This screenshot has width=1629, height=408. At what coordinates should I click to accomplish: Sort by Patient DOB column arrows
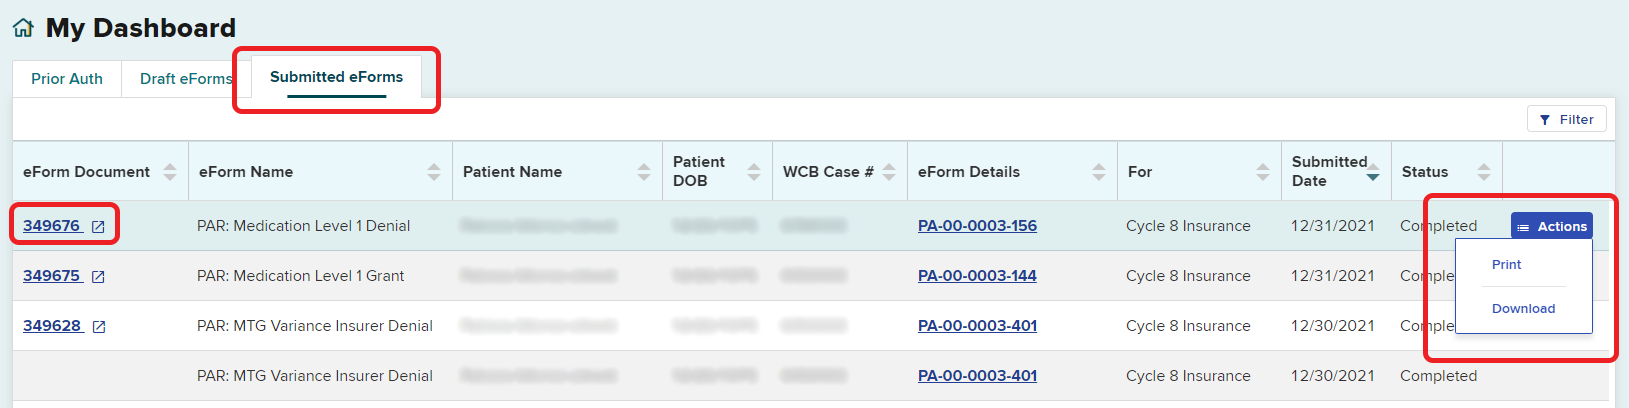754,172
